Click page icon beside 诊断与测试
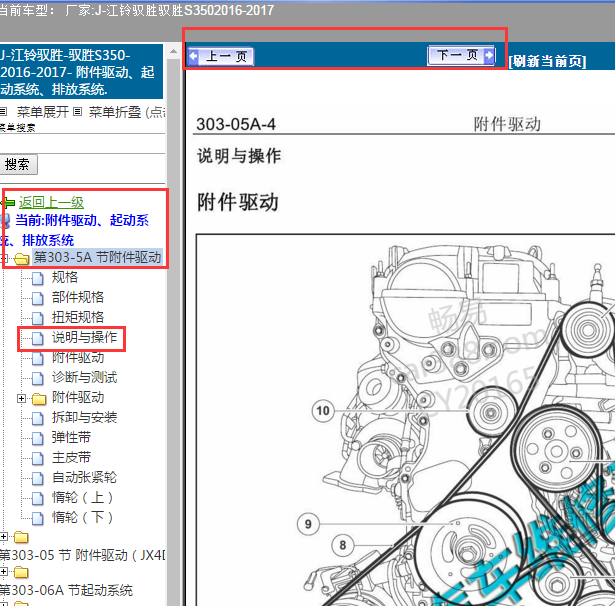 [38, 379]
